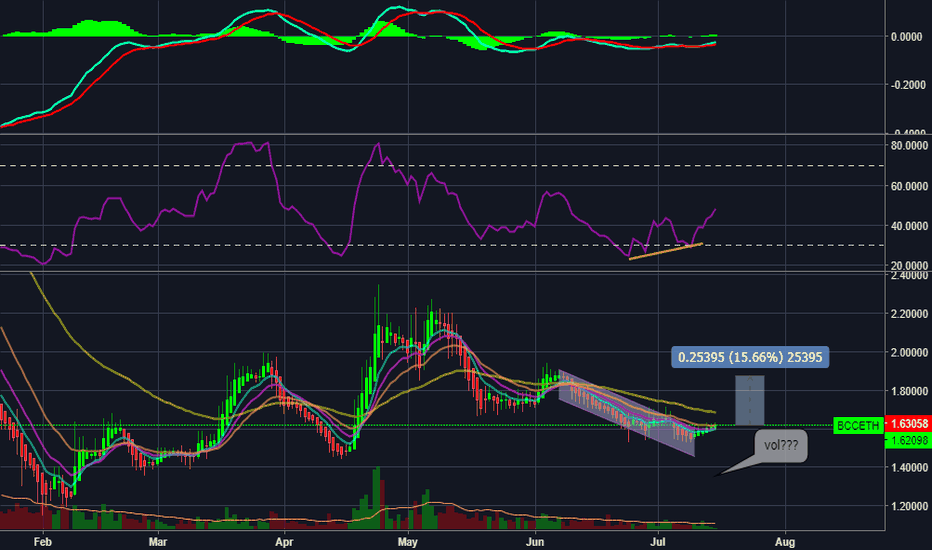Click the -0.2000 value on MACD scale
932x550 pixels.
(x=908, y=85)
